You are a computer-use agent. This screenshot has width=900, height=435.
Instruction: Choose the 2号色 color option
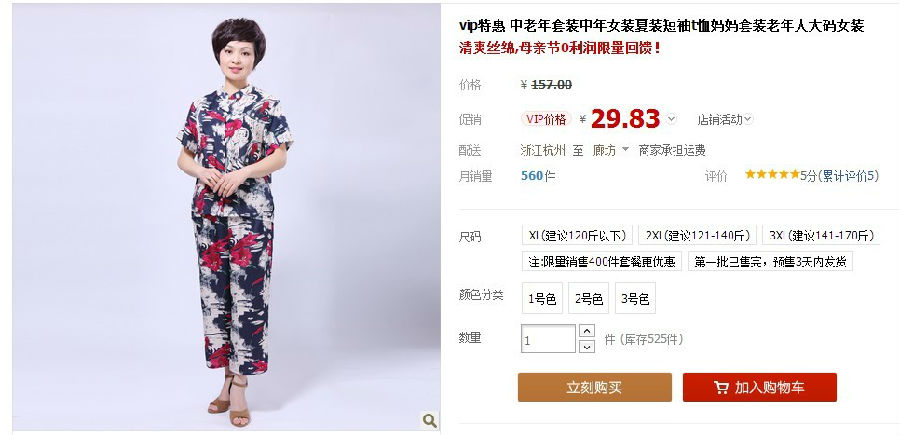(x=588, y=298)
